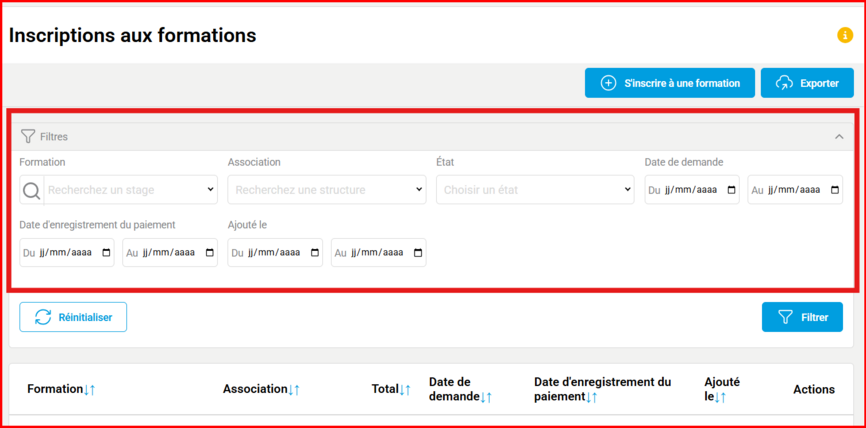
Task: Open calendar for payment registration start date
Action: coord(106,253)
